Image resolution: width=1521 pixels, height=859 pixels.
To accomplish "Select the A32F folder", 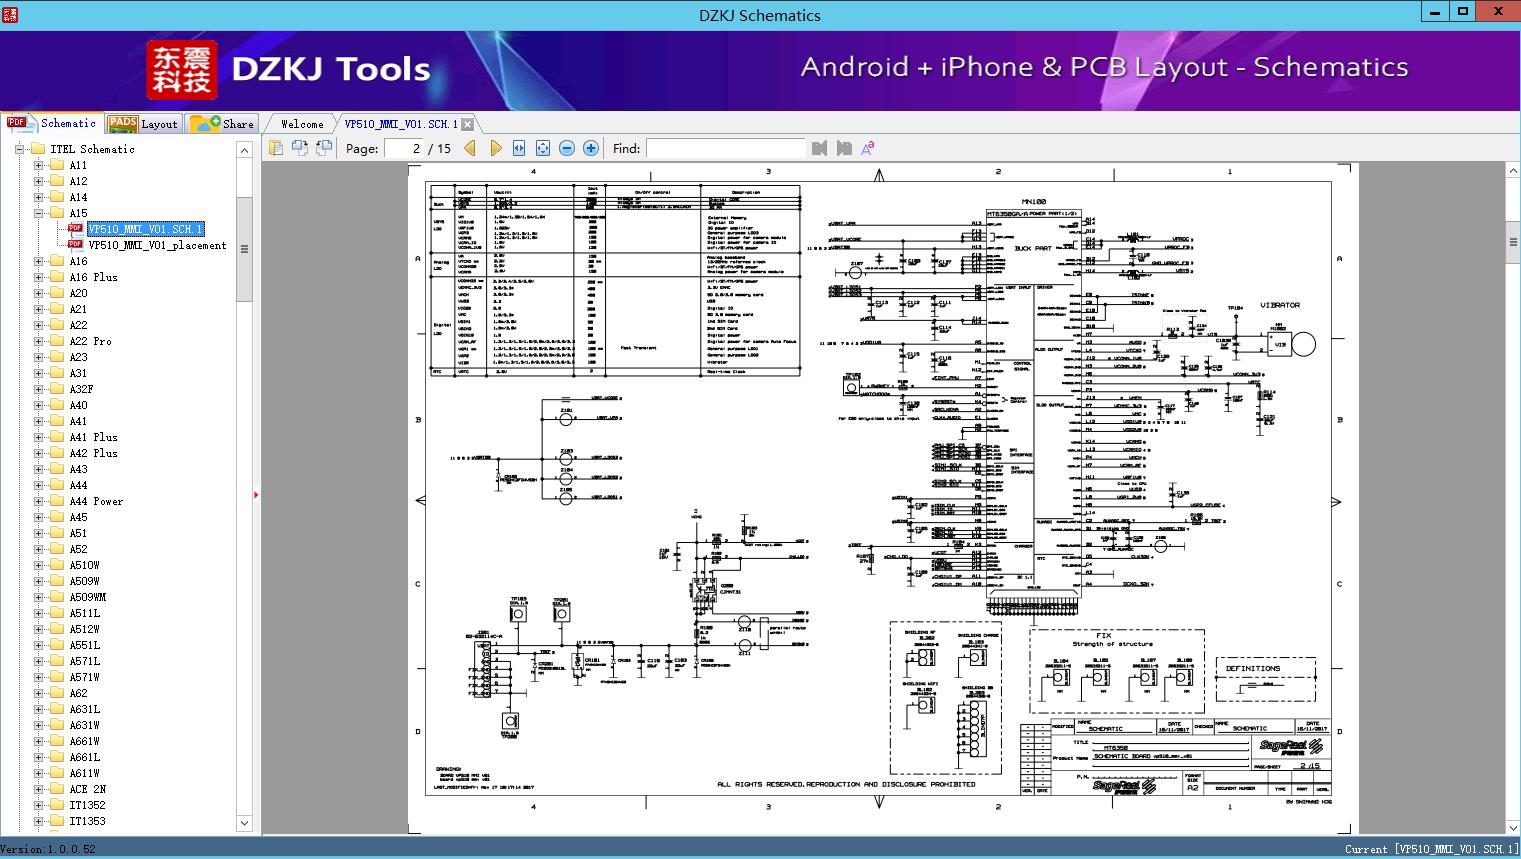I will coord(81,389).
